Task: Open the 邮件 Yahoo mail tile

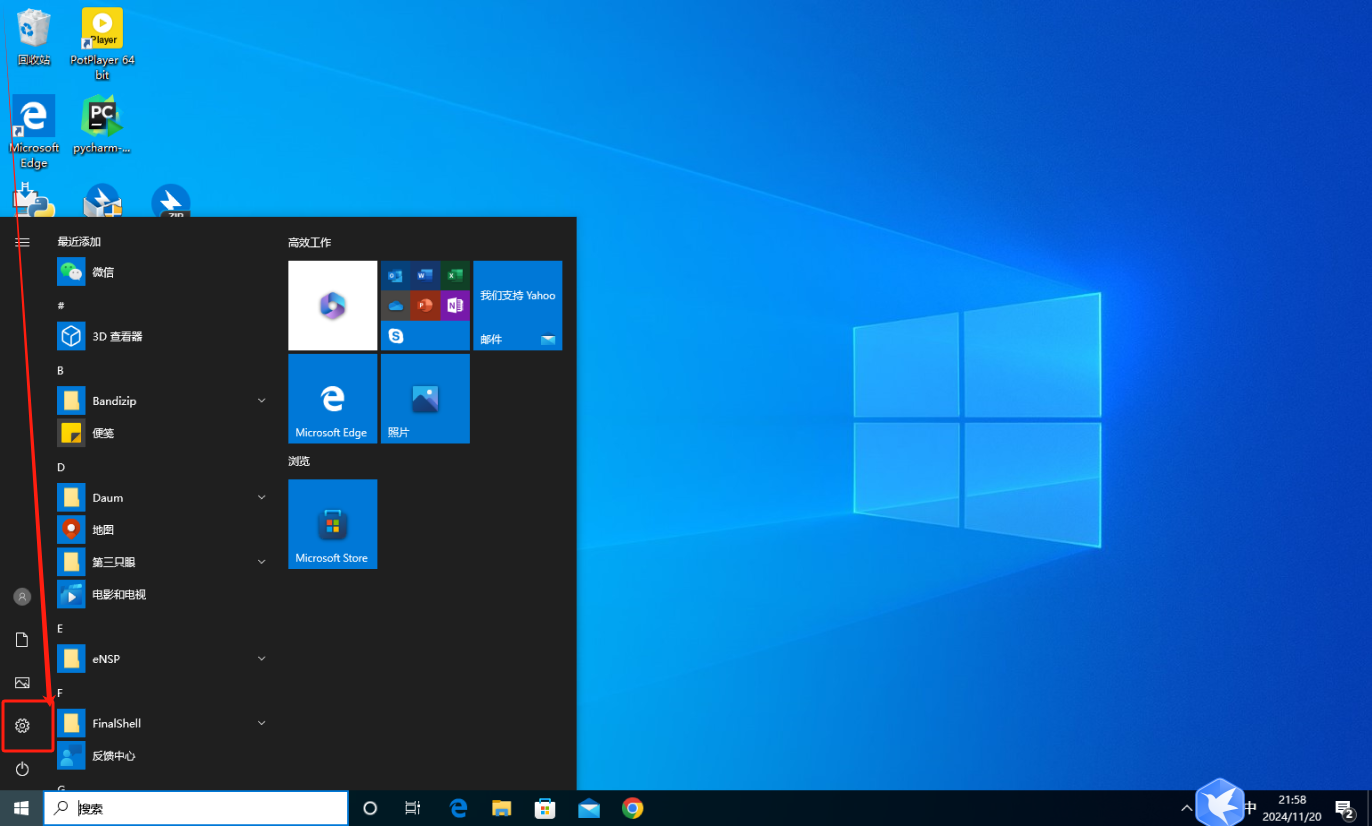Action: click(x=518, y=305)
